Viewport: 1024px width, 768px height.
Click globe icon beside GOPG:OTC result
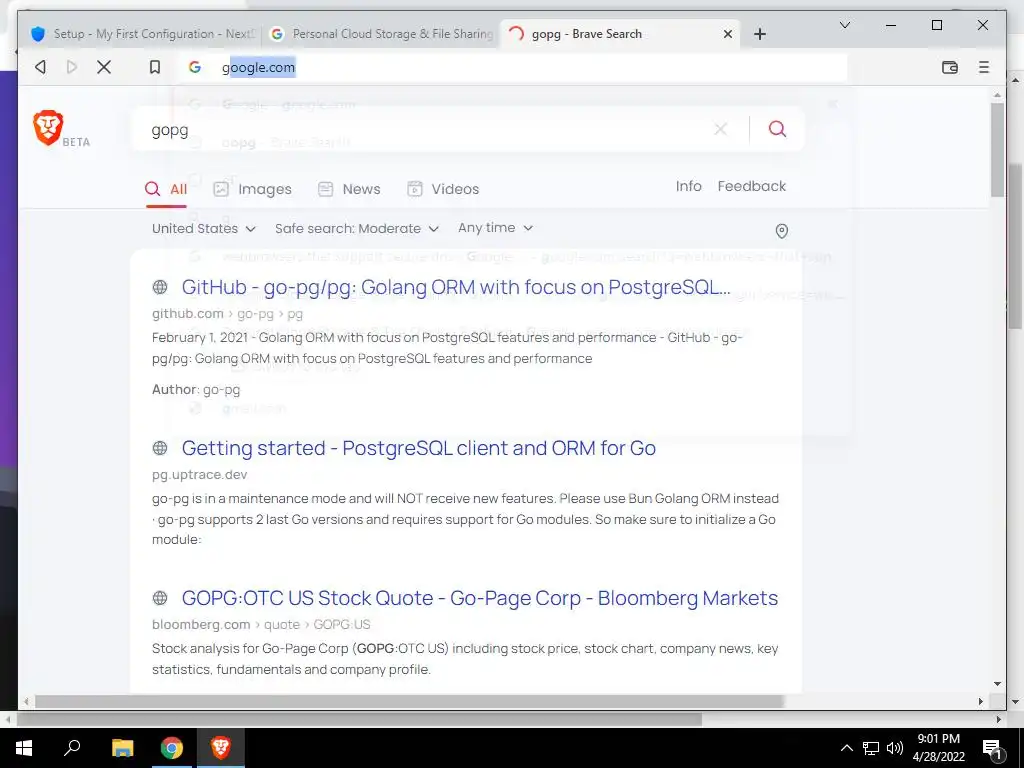(x=159, y=598)
